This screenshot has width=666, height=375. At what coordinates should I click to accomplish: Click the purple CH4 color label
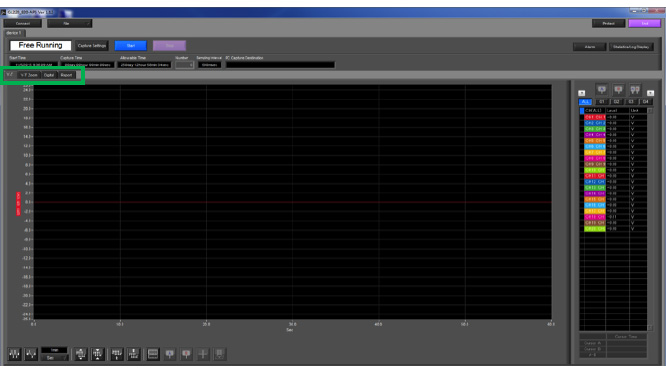[595, 135]
